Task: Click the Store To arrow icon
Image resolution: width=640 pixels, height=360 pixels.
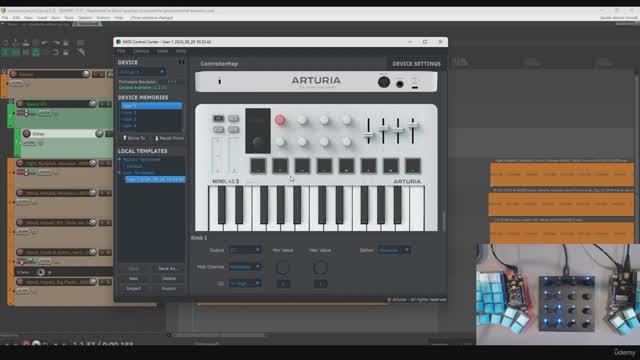Action: [x=124, y=138]
